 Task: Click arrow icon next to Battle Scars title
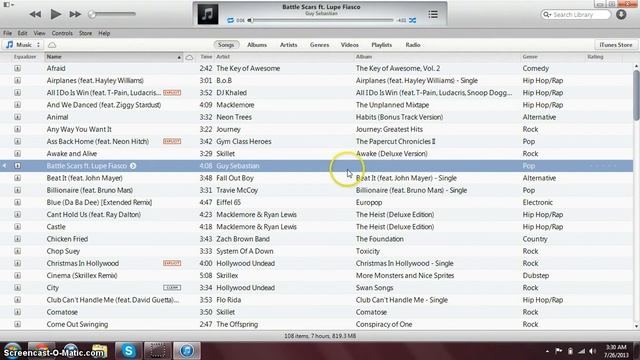(x=133, y=166)
